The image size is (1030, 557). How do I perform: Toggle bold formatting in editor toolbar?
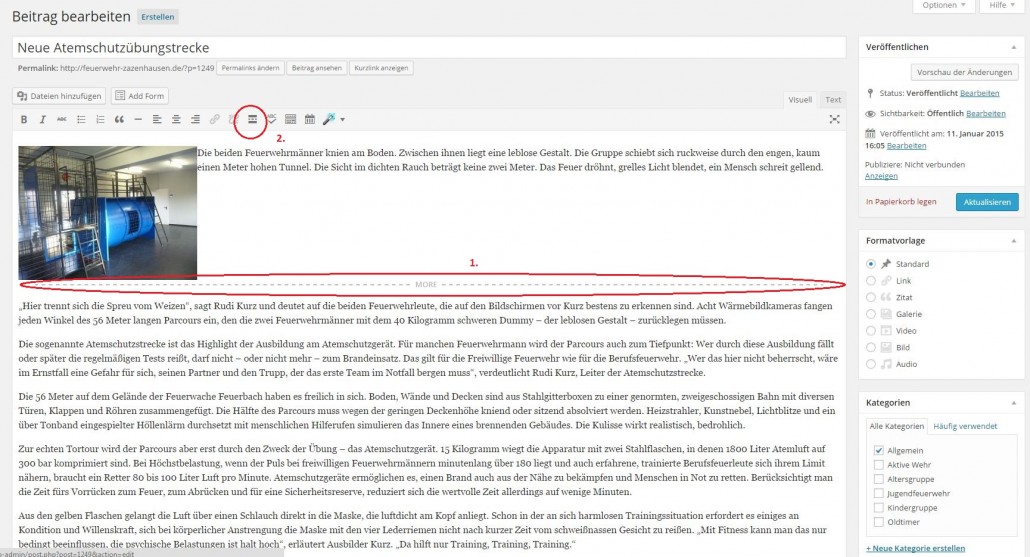point(24,119)
